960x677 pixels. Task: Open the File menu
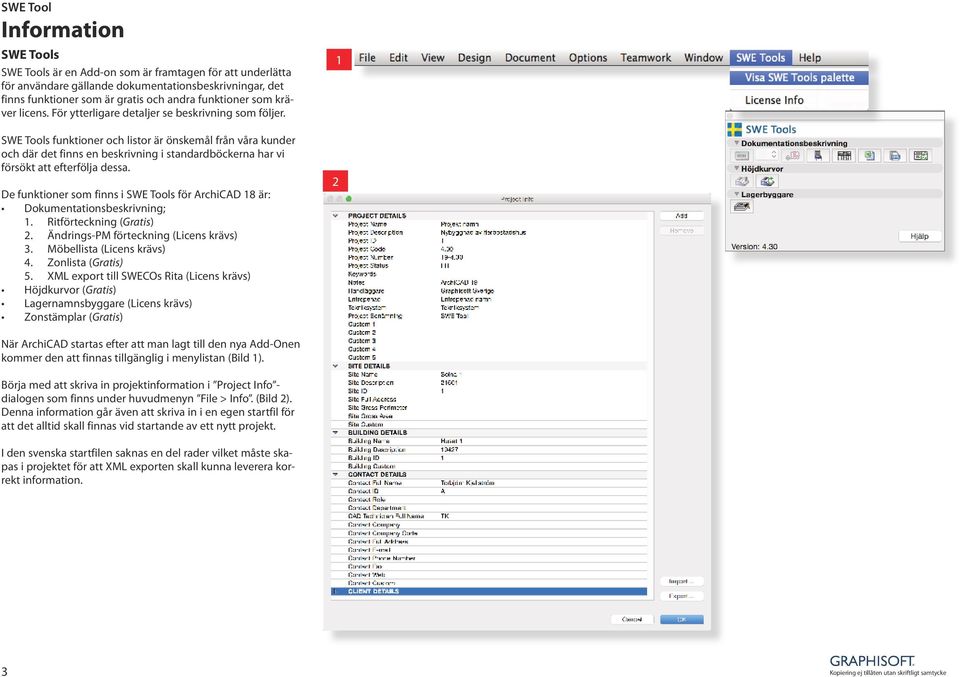[x=367, y=58]
